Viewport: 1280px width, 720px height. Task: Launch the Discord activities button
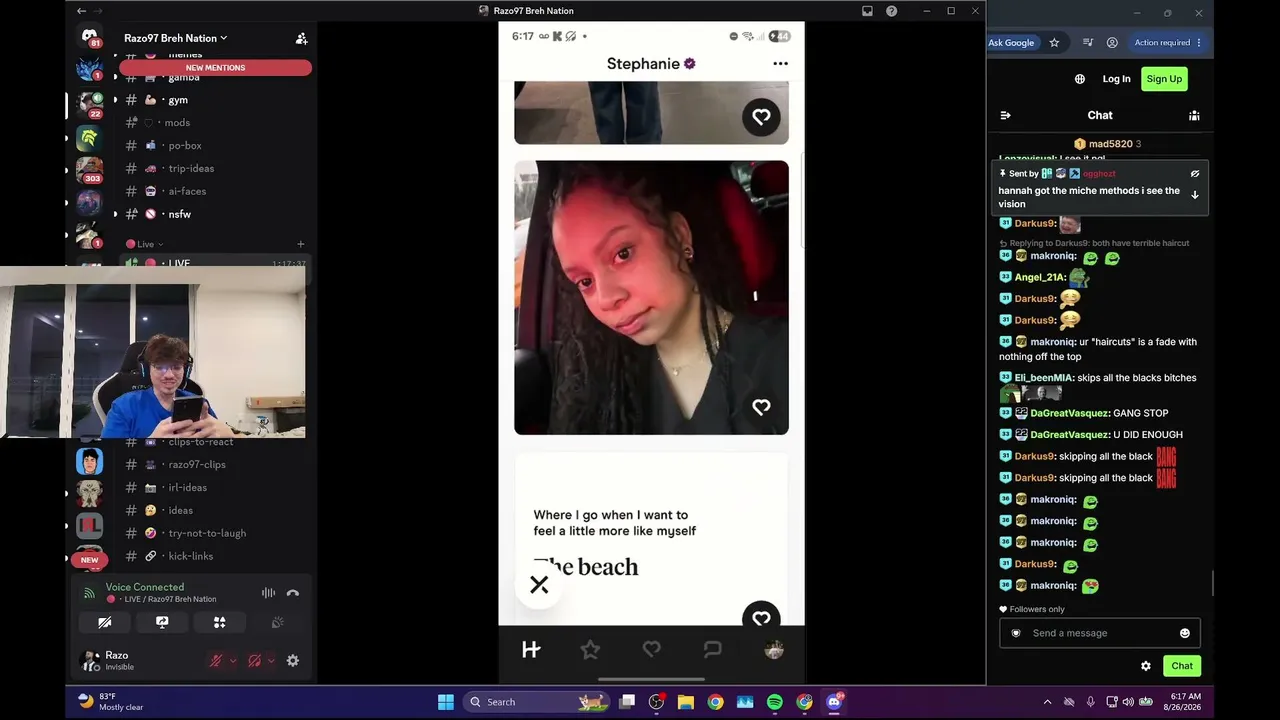click(220, 623)
